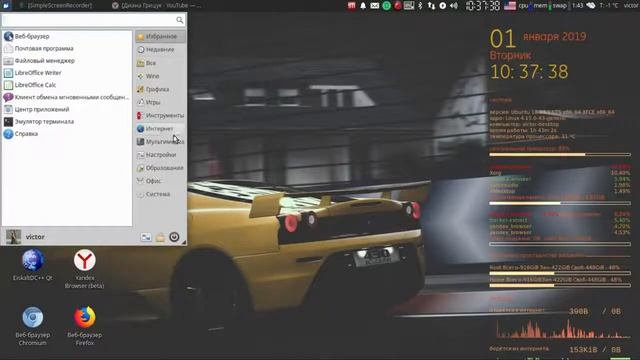Open Chromium web browser desktop icon
The height and width of the screenshot is (360, 640).
tap(33, 326)
